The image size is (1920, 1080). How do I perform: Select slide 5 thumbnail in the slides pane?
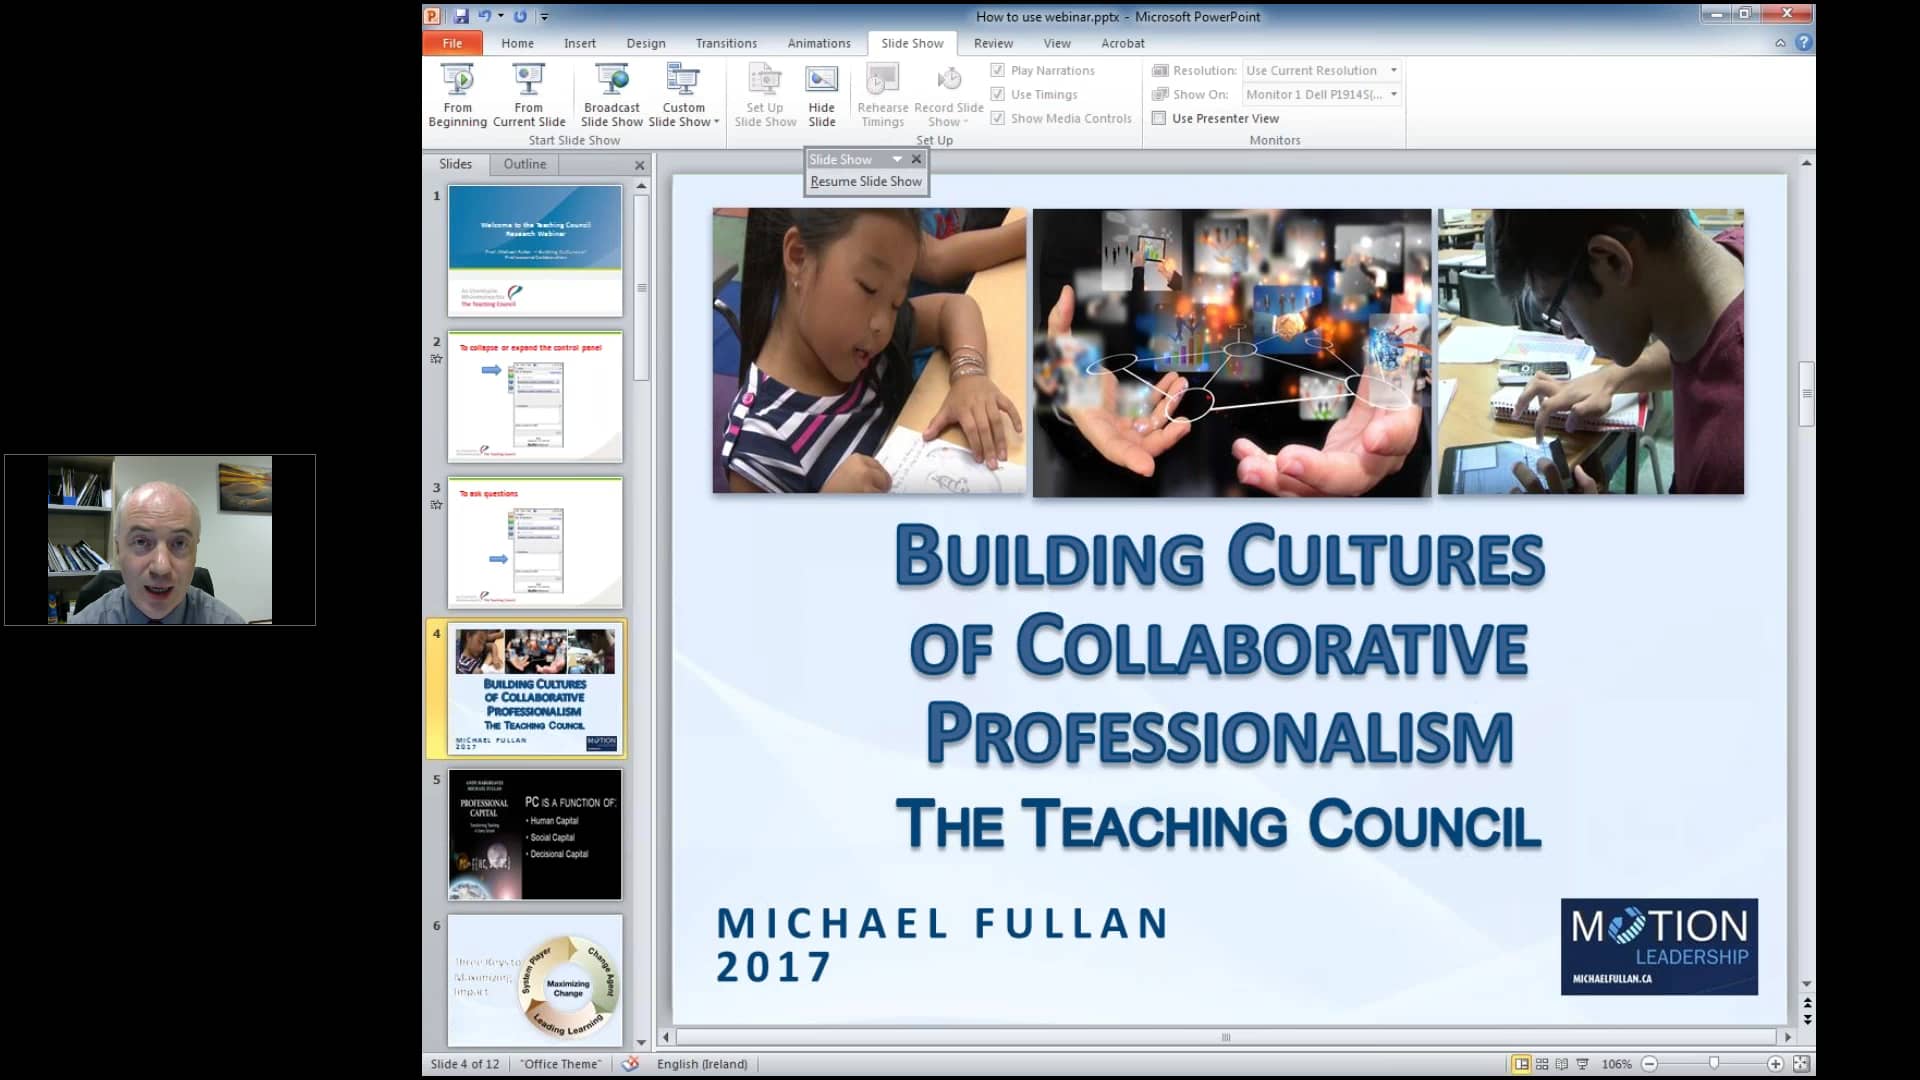[535, 833]
